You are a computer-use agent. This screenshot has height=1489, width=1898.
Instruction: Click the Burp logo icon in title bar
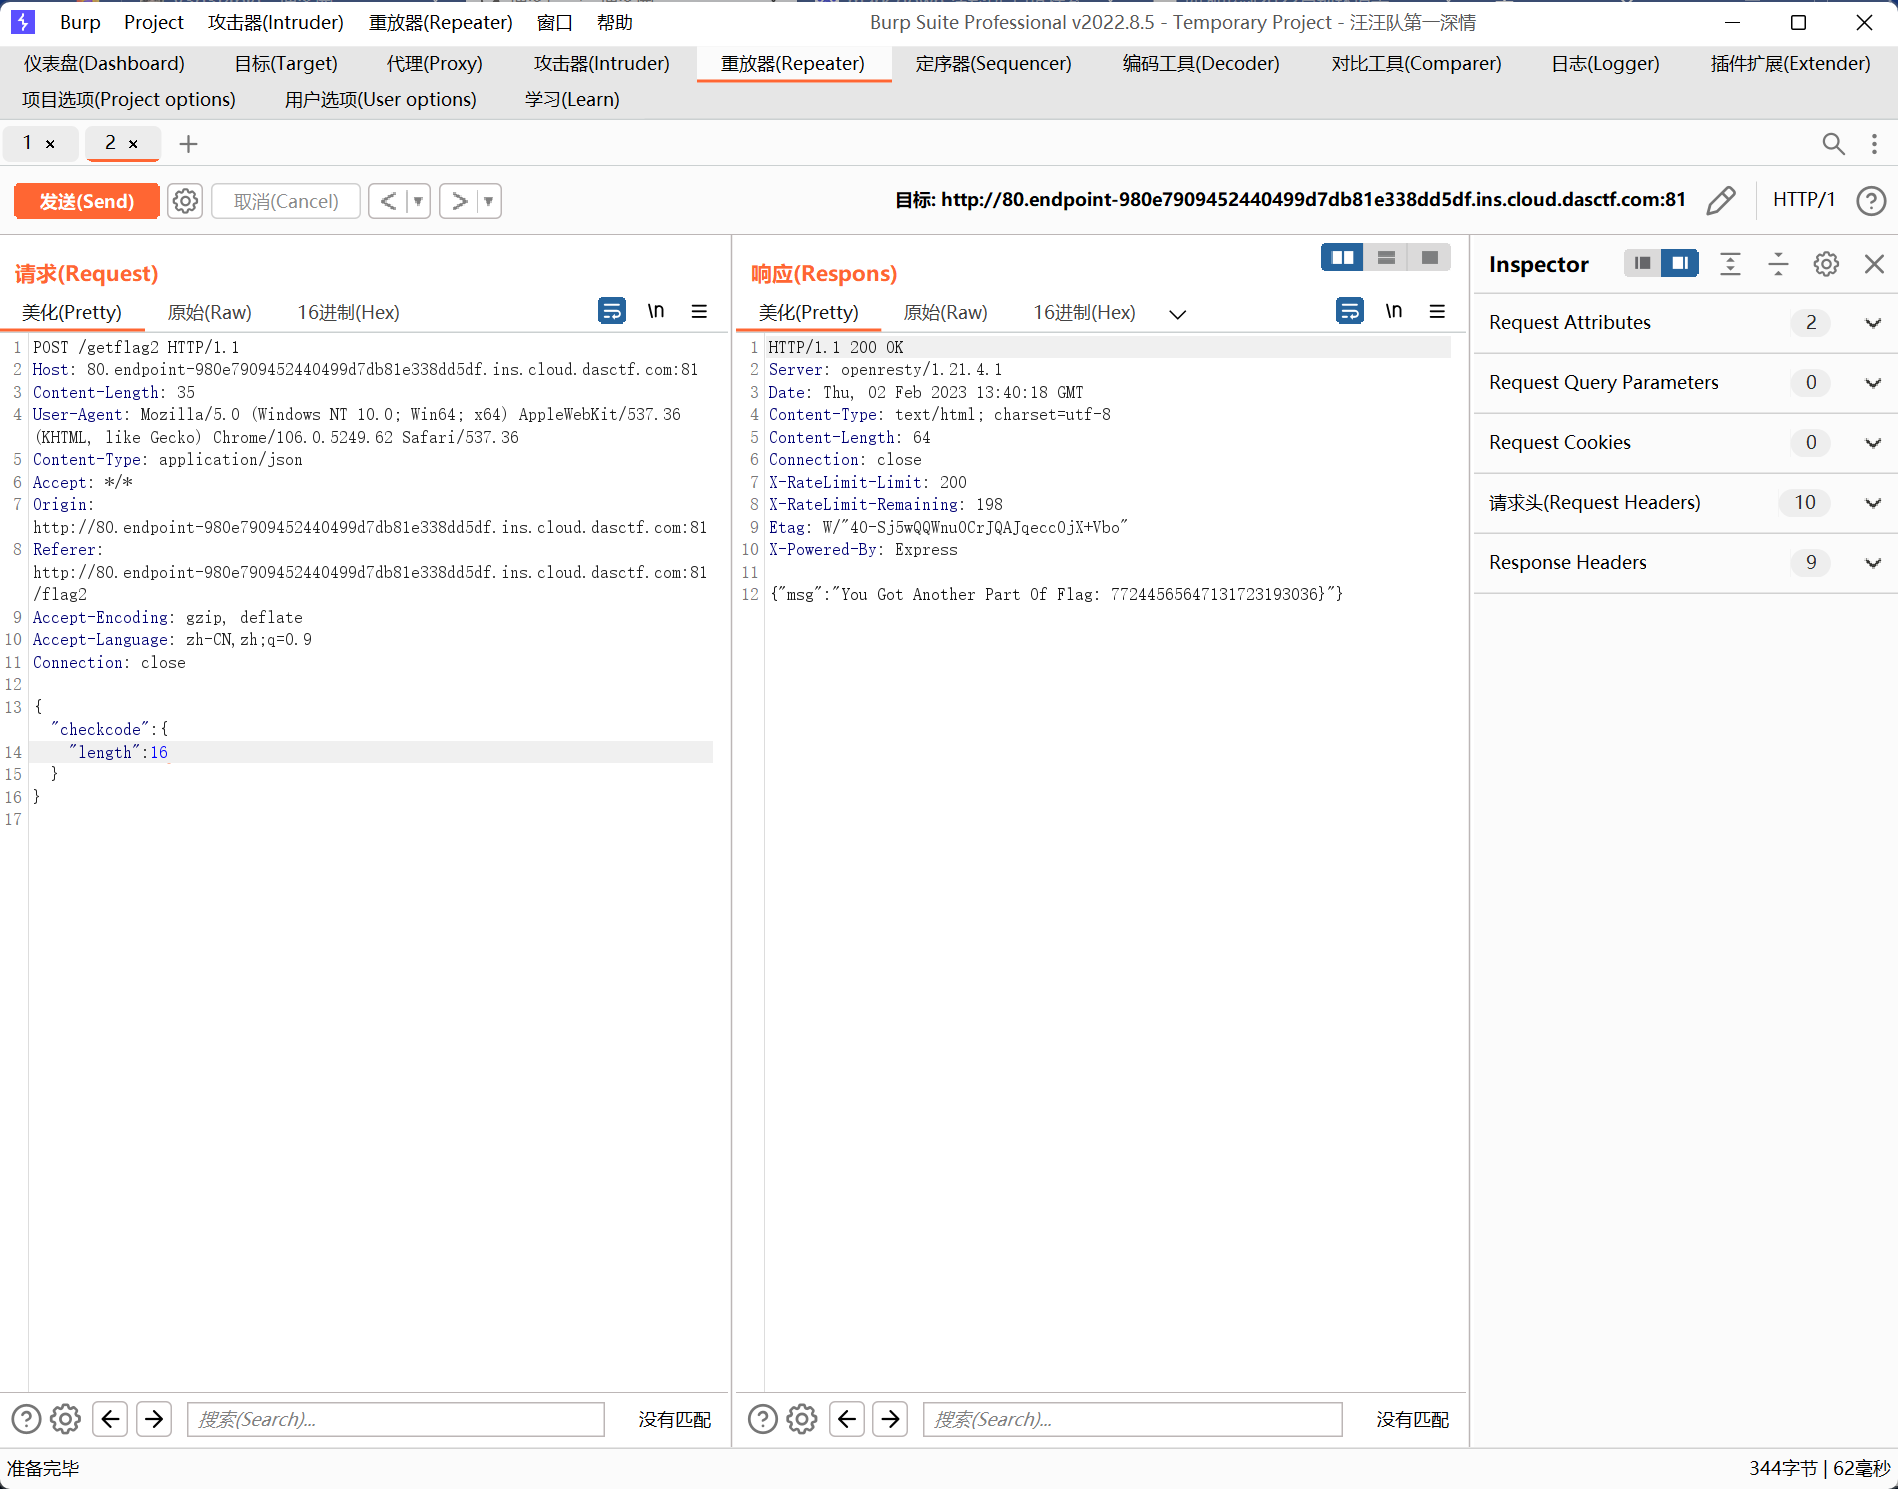click(x=22, y=22)
